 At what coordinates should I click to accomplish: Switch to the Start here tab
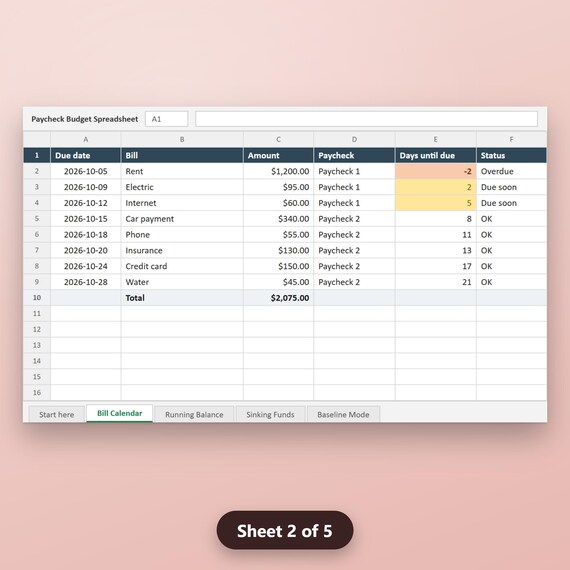pyautogui.click(x=56, y=414)
